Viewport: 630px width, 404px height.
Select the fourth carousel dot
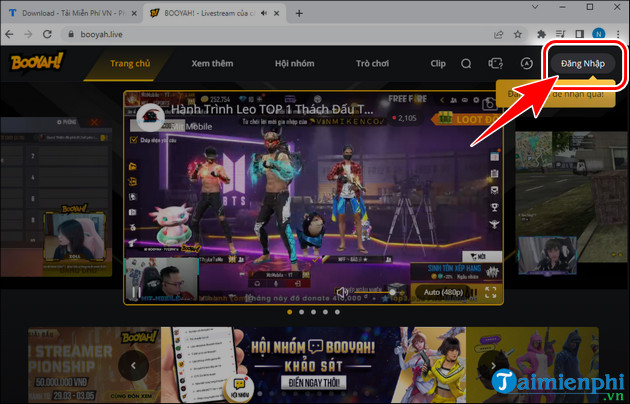[x=325, y=312]
